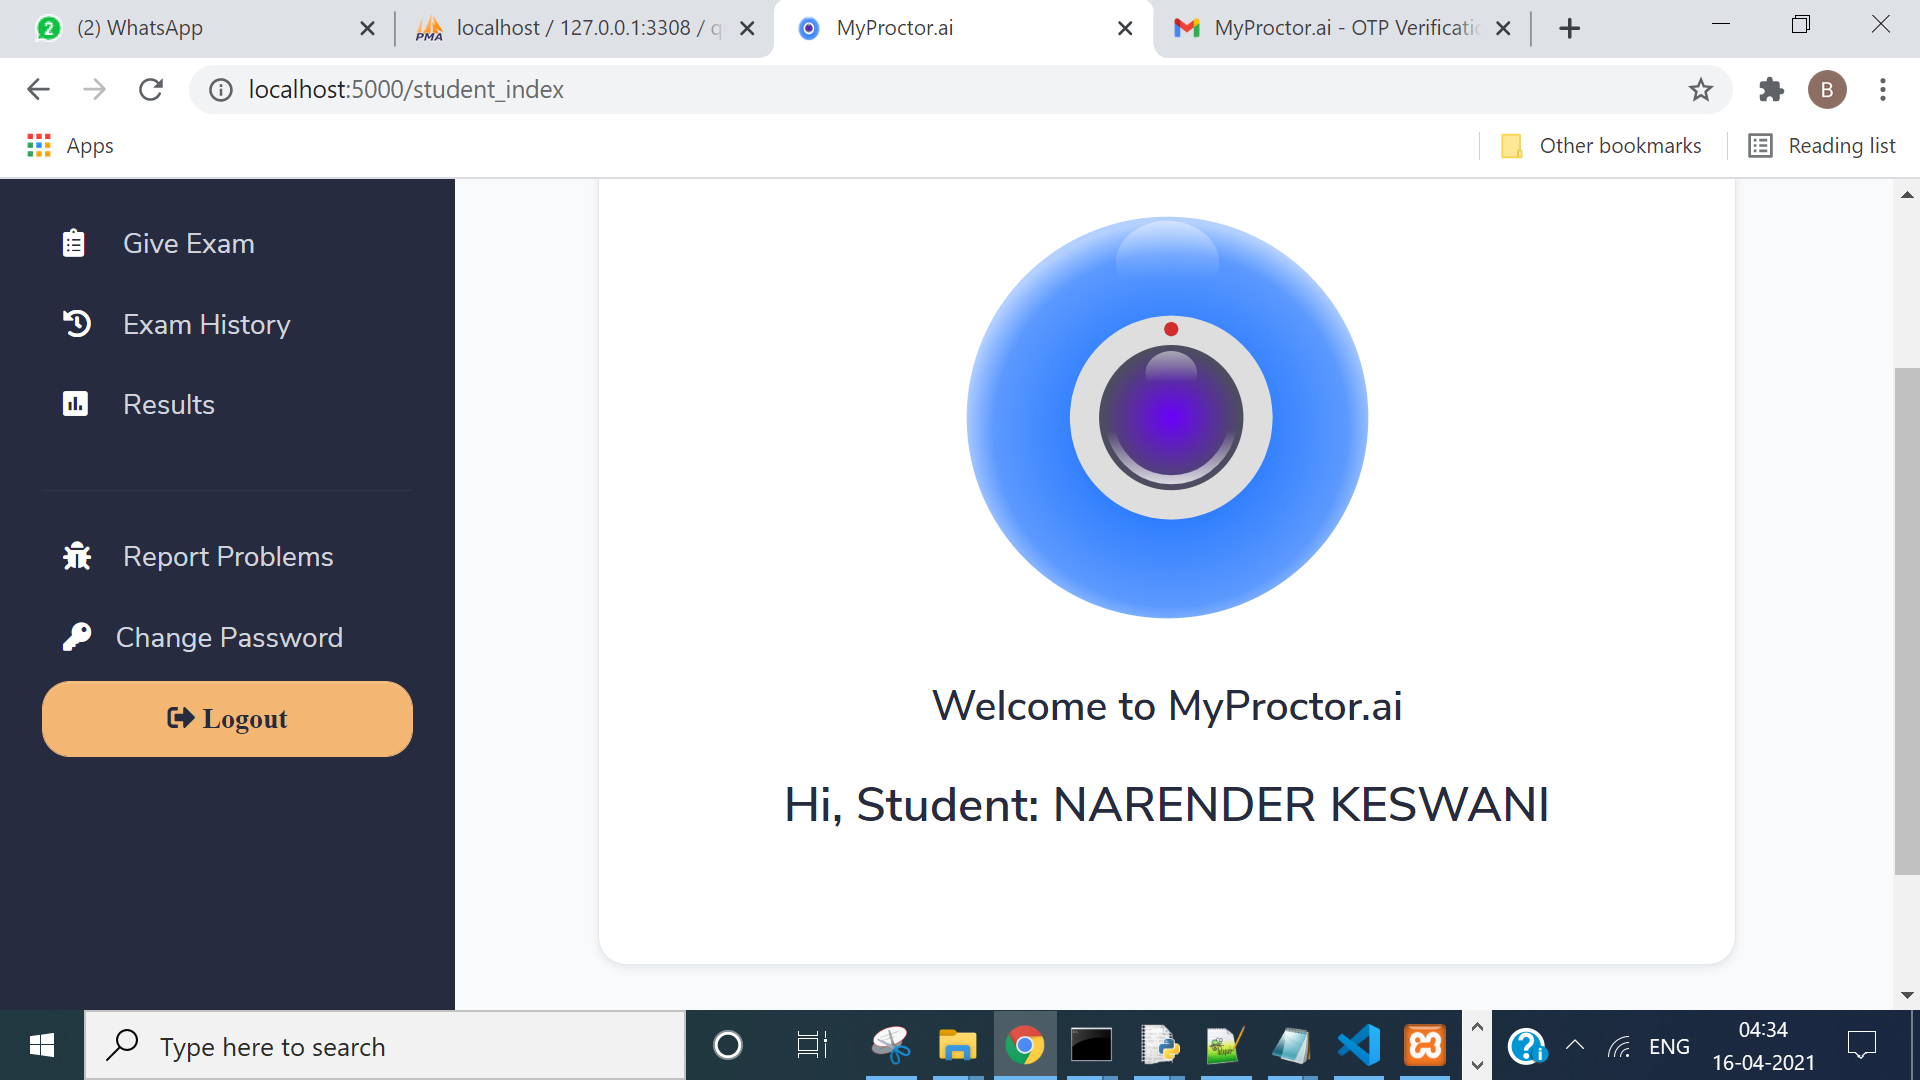Close the Gmail OTP Verification tab
The height and width of the screenshot is (1080, 1920).
pos(1503,29)
